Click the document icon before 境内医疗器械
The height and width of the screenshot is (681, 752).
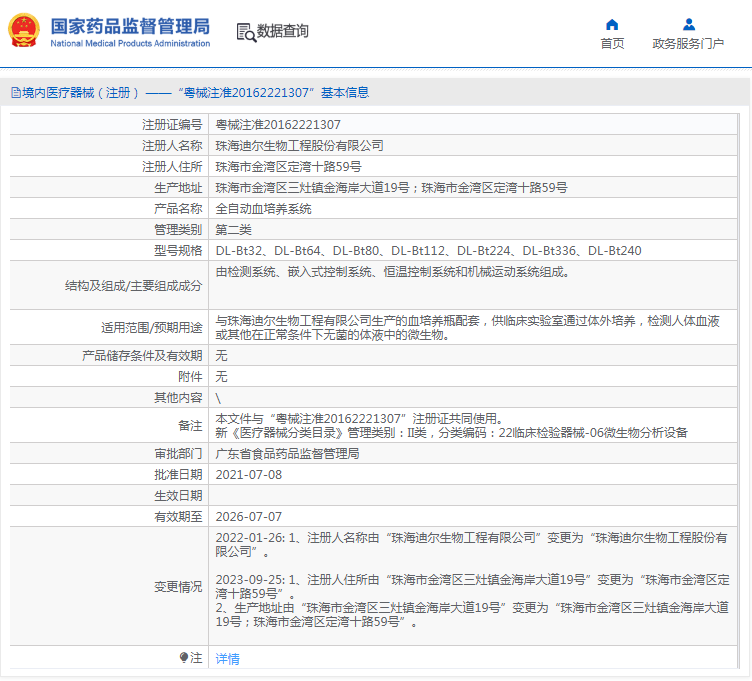point(16,93)
